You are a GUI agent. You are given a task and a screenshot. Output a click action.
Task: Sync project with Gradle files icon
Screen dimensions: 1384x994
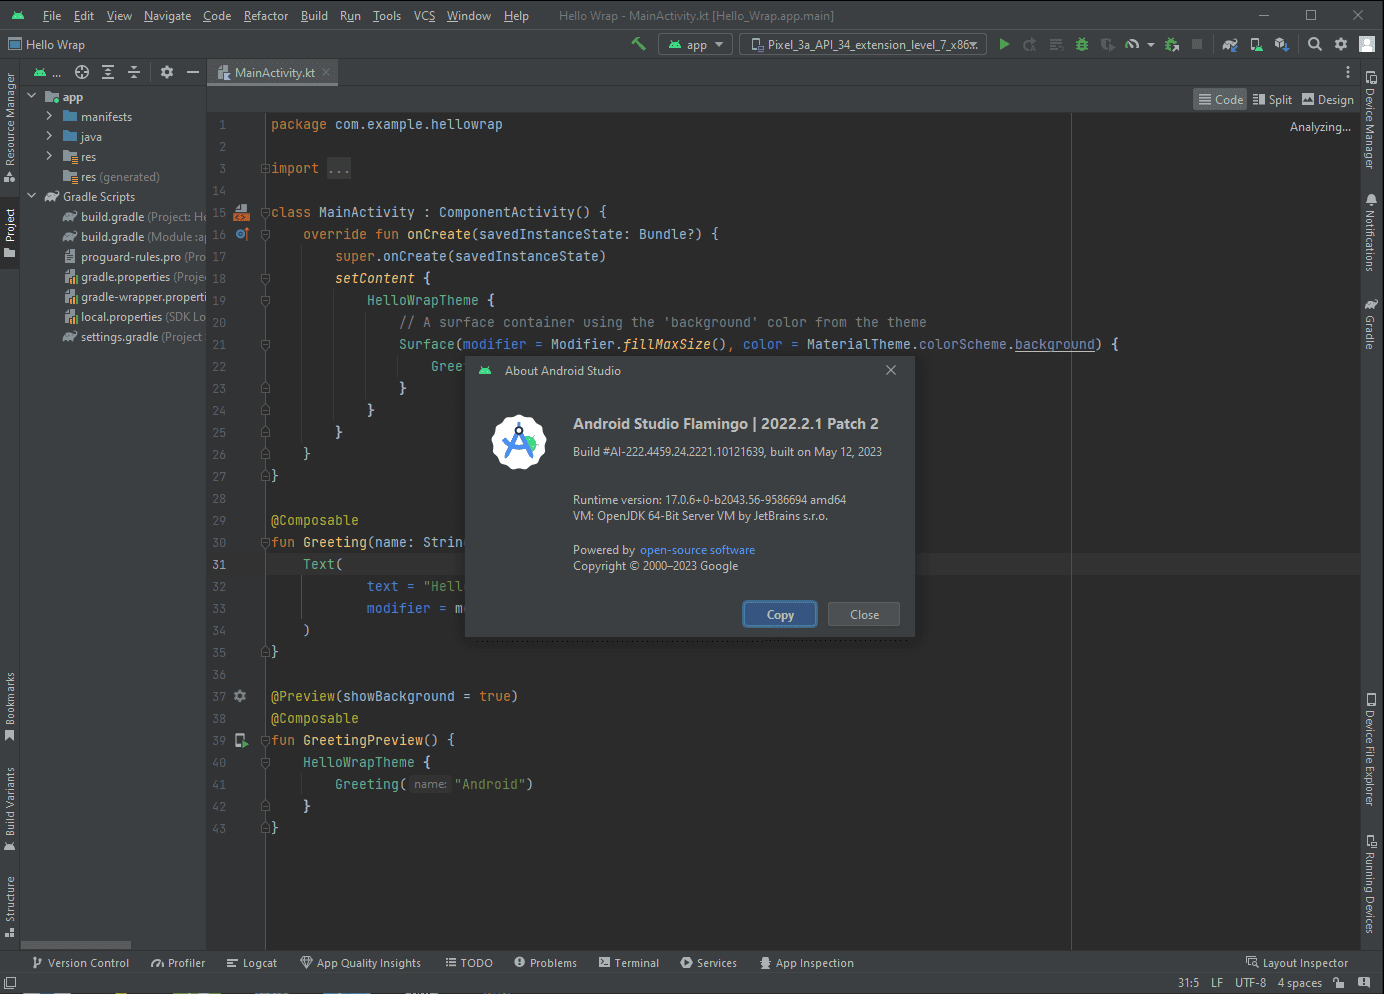(1230, 44)
